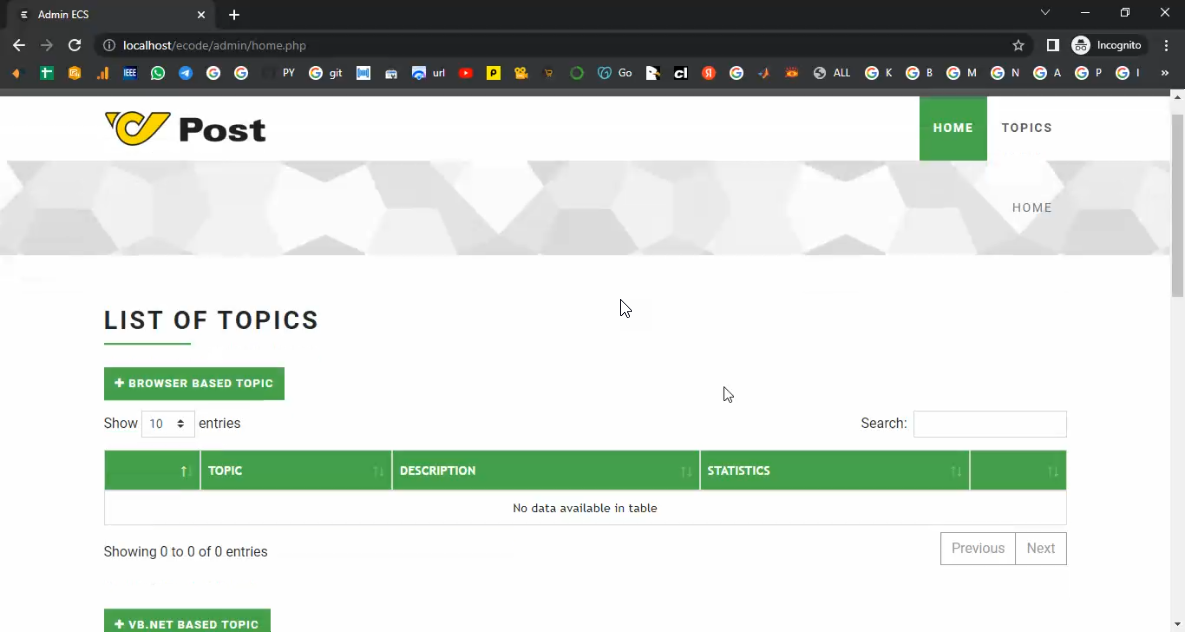Open the 'url' bookmark
The height and width of the screenshot is (632, 1185).
429,73
